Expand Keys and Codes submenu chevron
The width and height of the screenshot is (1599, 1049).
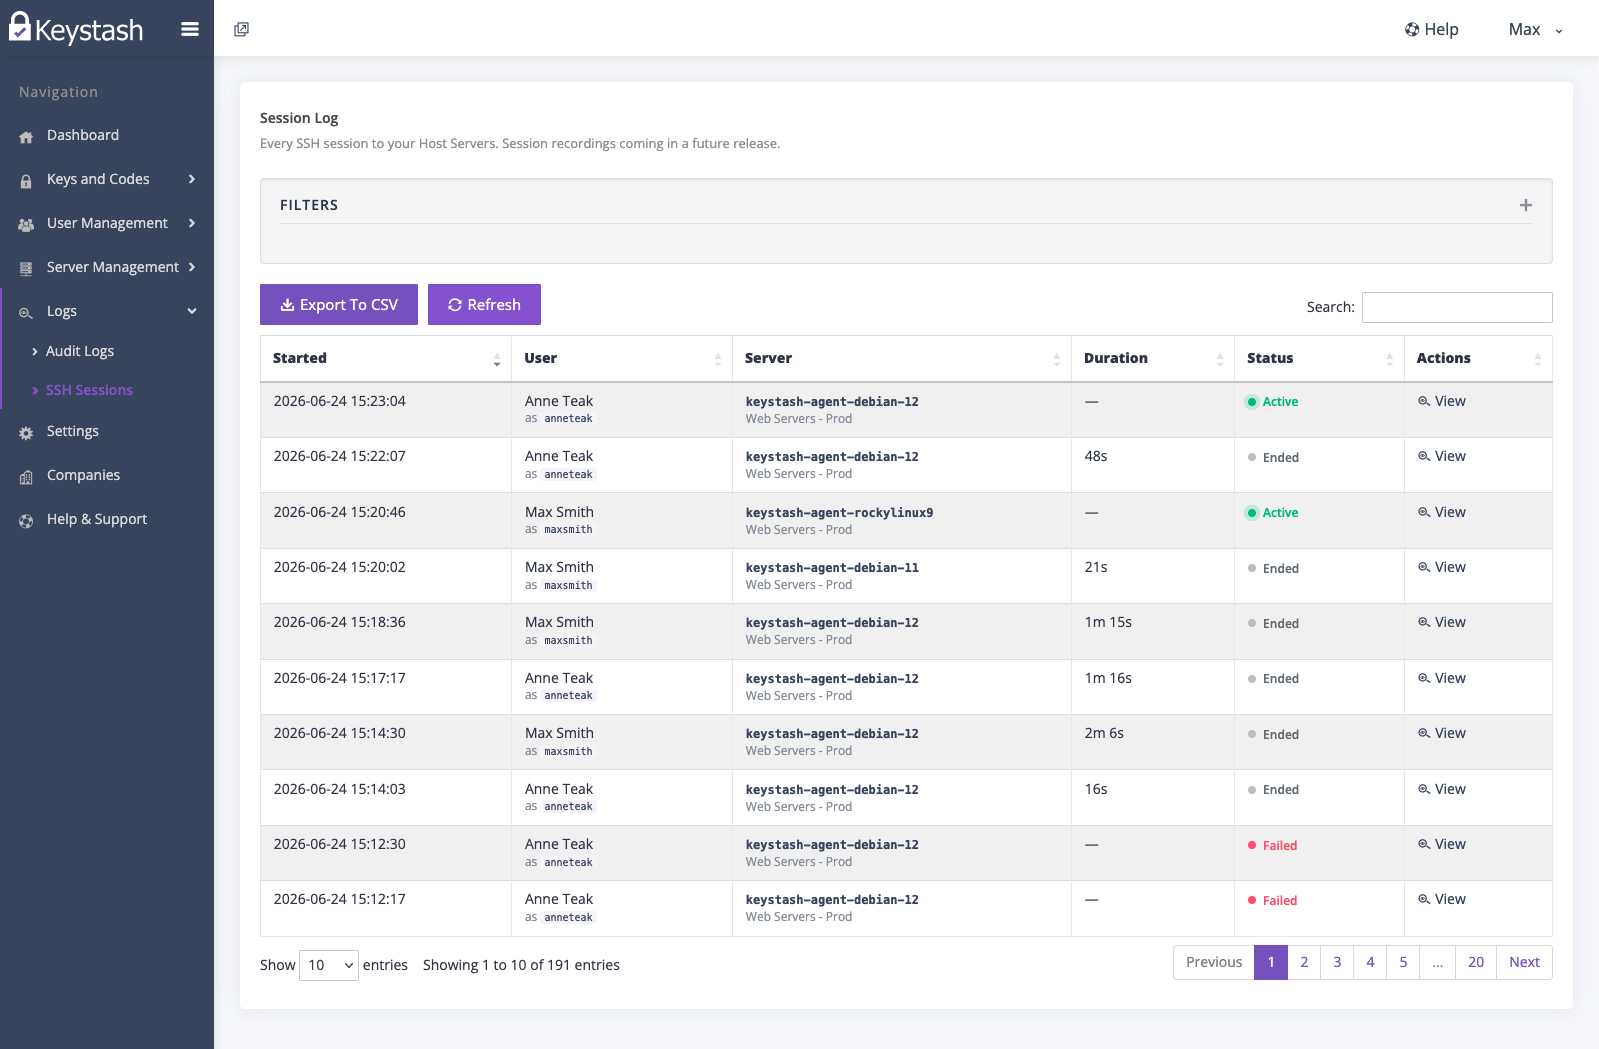click(192, 179)
